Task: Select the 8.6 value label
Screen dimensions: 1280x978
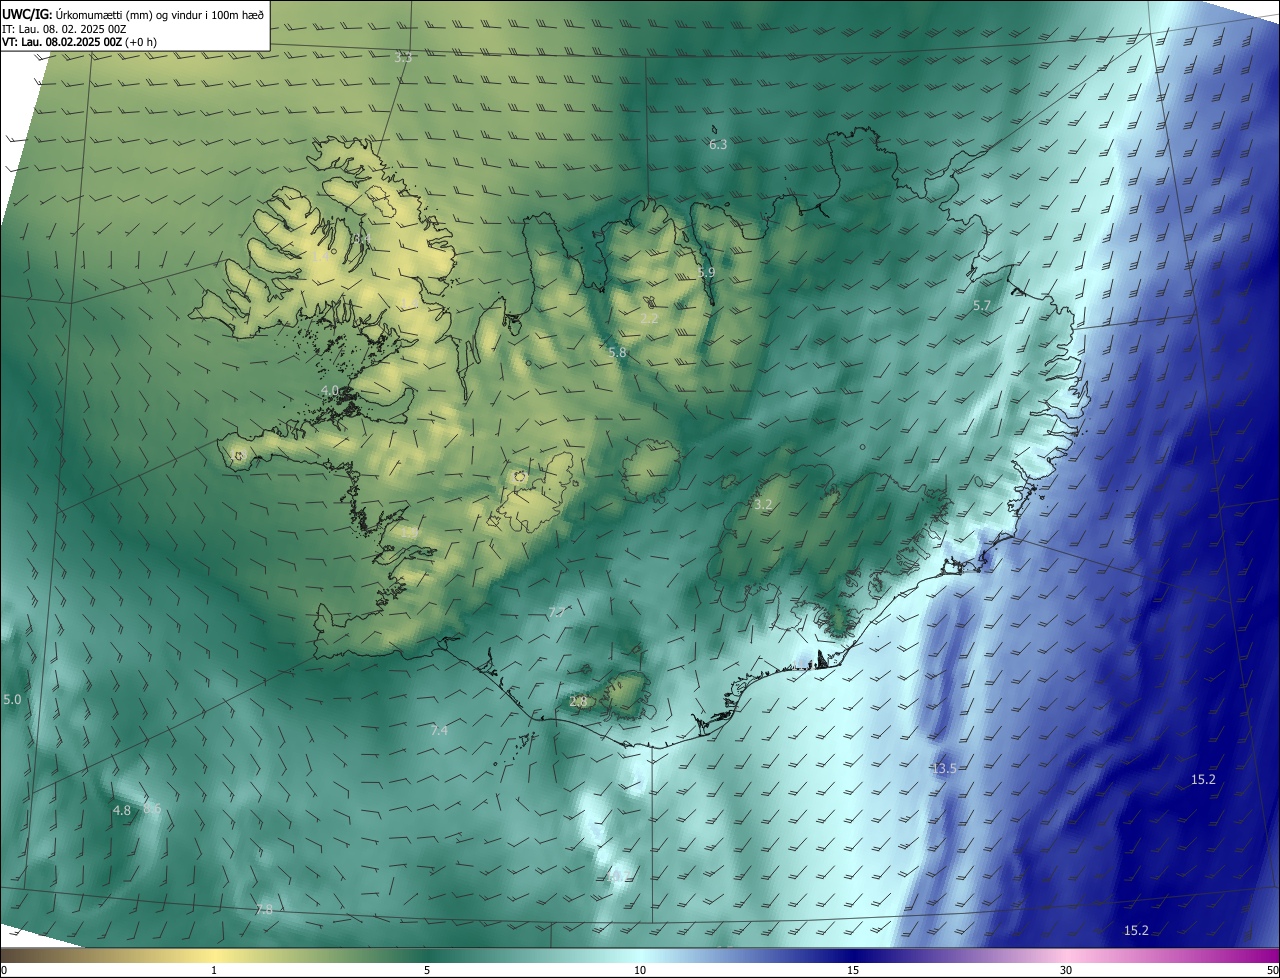Action: pos(152,808)
